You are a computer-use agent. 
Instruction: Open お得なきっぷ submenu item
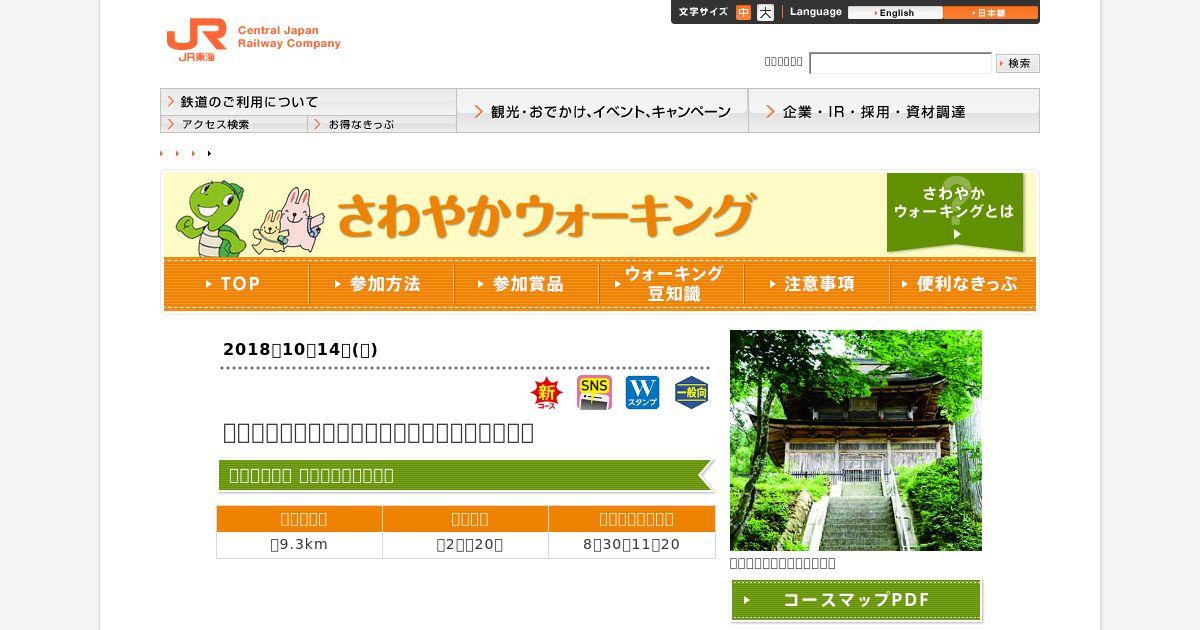pyautogui.click(x=382, y=124)
